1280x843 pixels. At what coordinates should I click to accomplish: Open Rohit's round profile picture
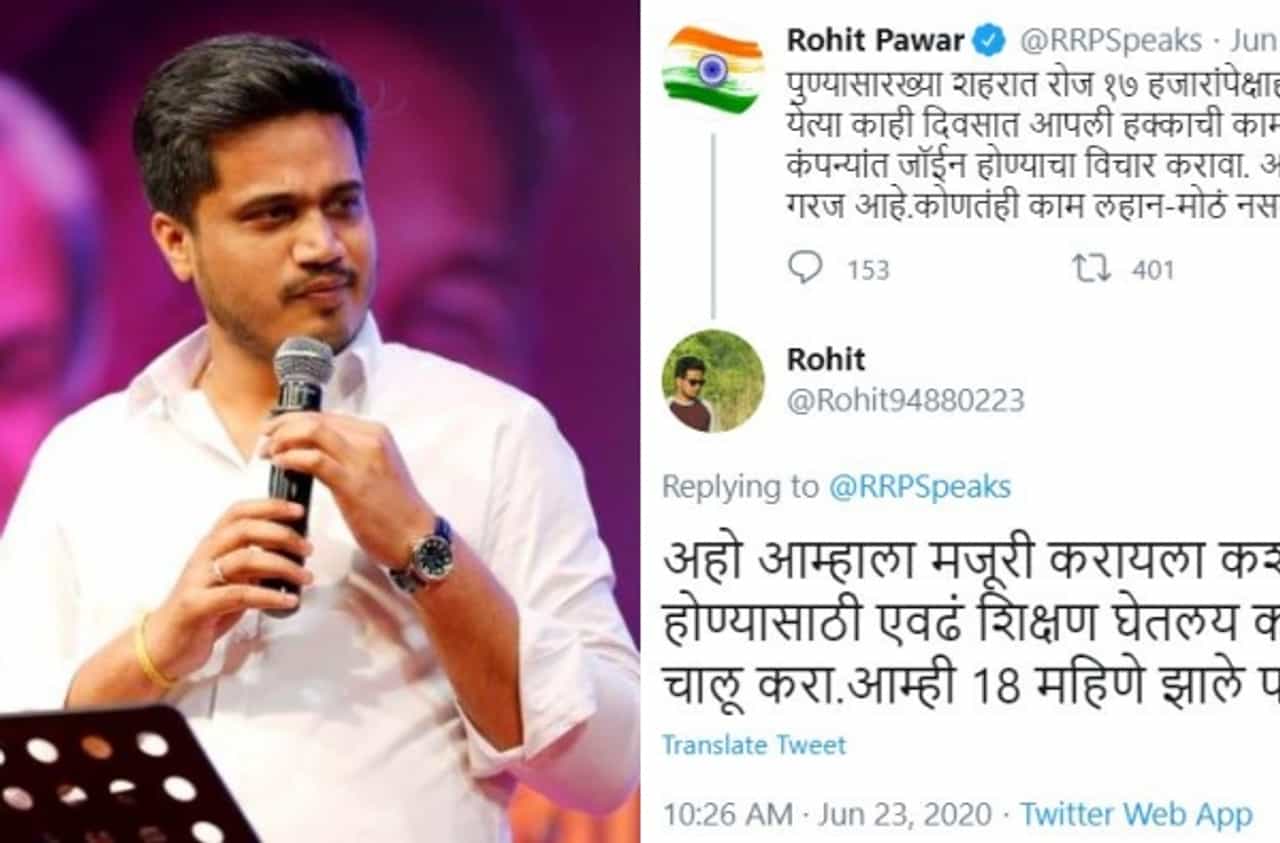click(713, 380)
